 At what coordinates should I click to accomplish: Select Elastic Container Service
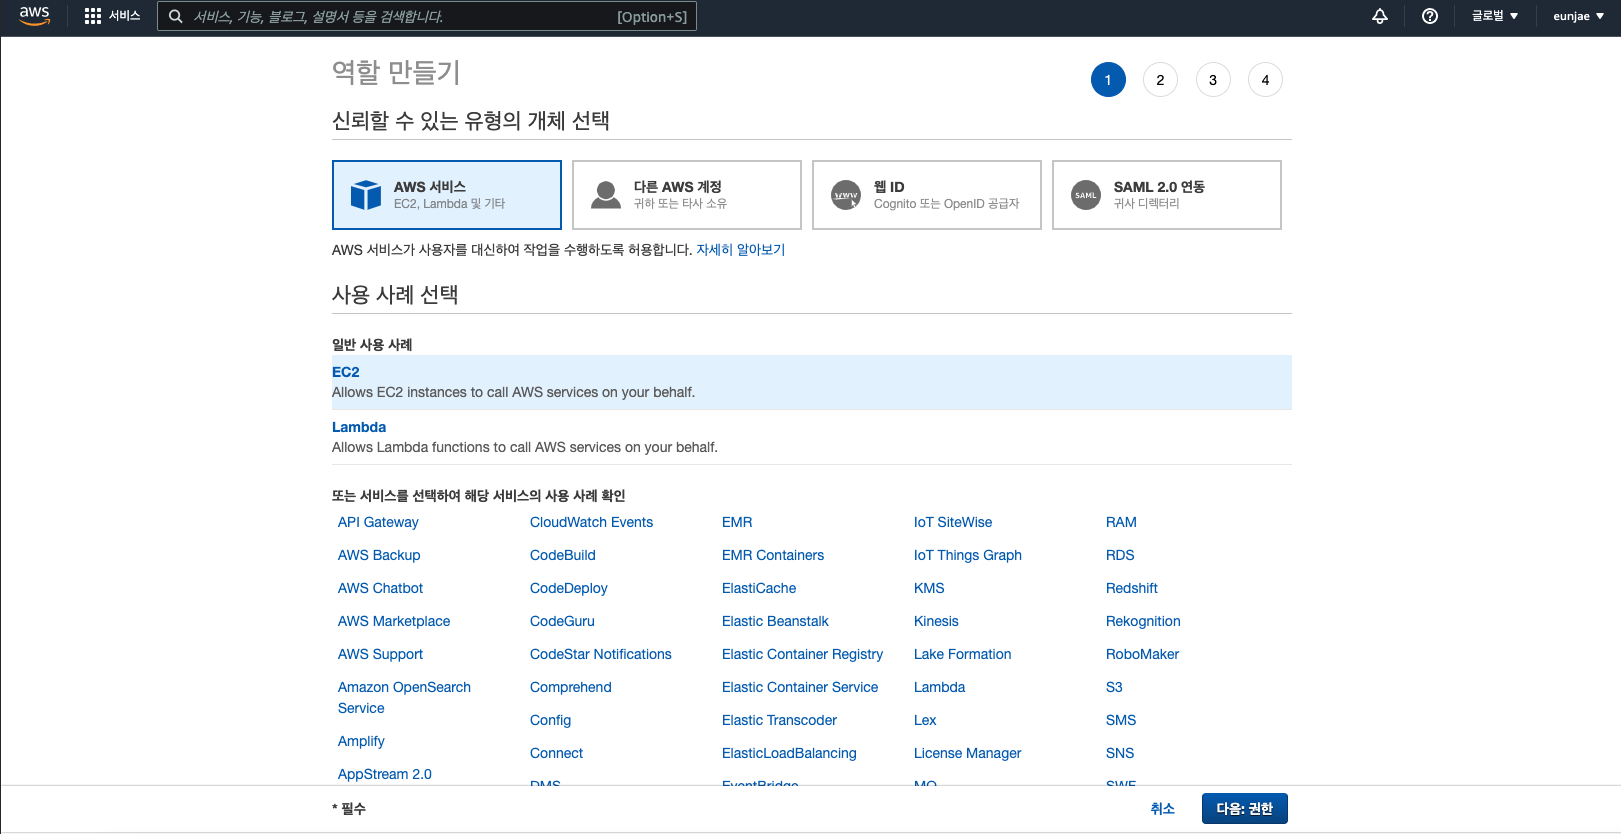point(800,687)
